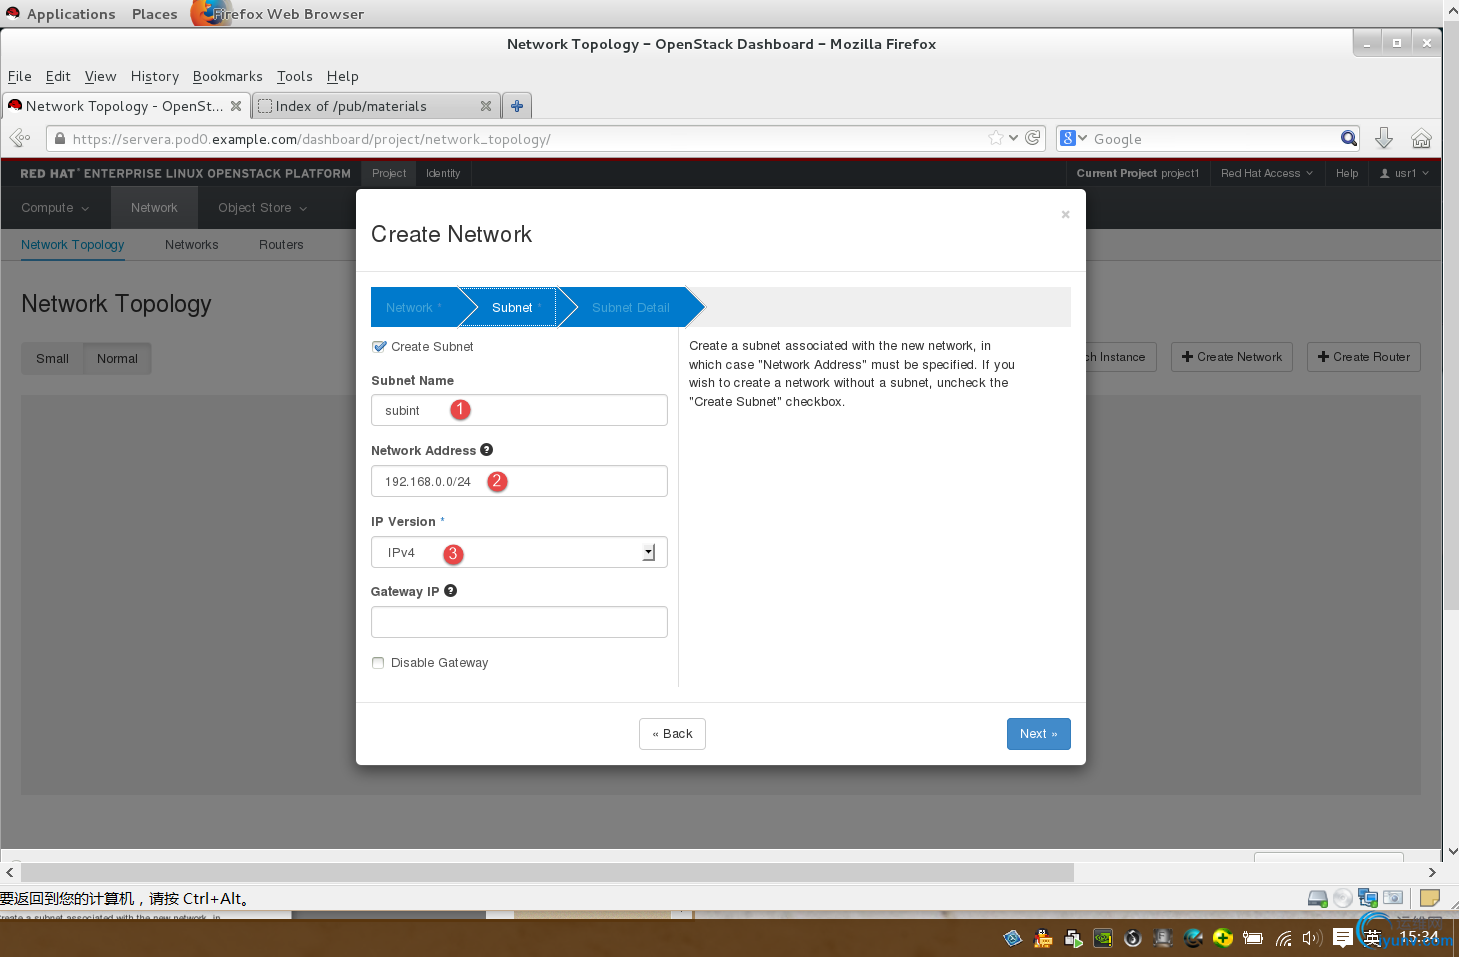Viewport: 1459px width, 957px height.
Task: Click the VM message log note icon
Action: (x=1430, y=898)
